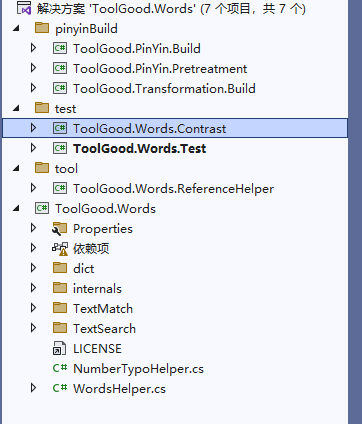Select the LICENSE file name

click(x=97, y=349)
